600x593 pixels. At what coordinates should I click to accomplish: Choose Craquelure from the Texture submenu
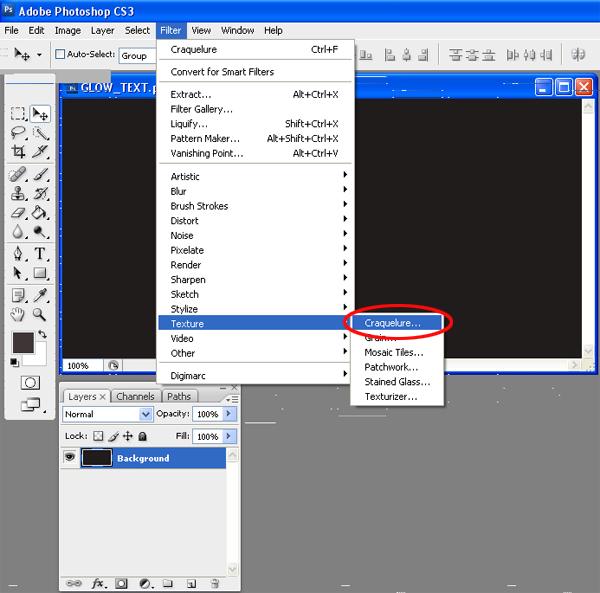(396, 323)
